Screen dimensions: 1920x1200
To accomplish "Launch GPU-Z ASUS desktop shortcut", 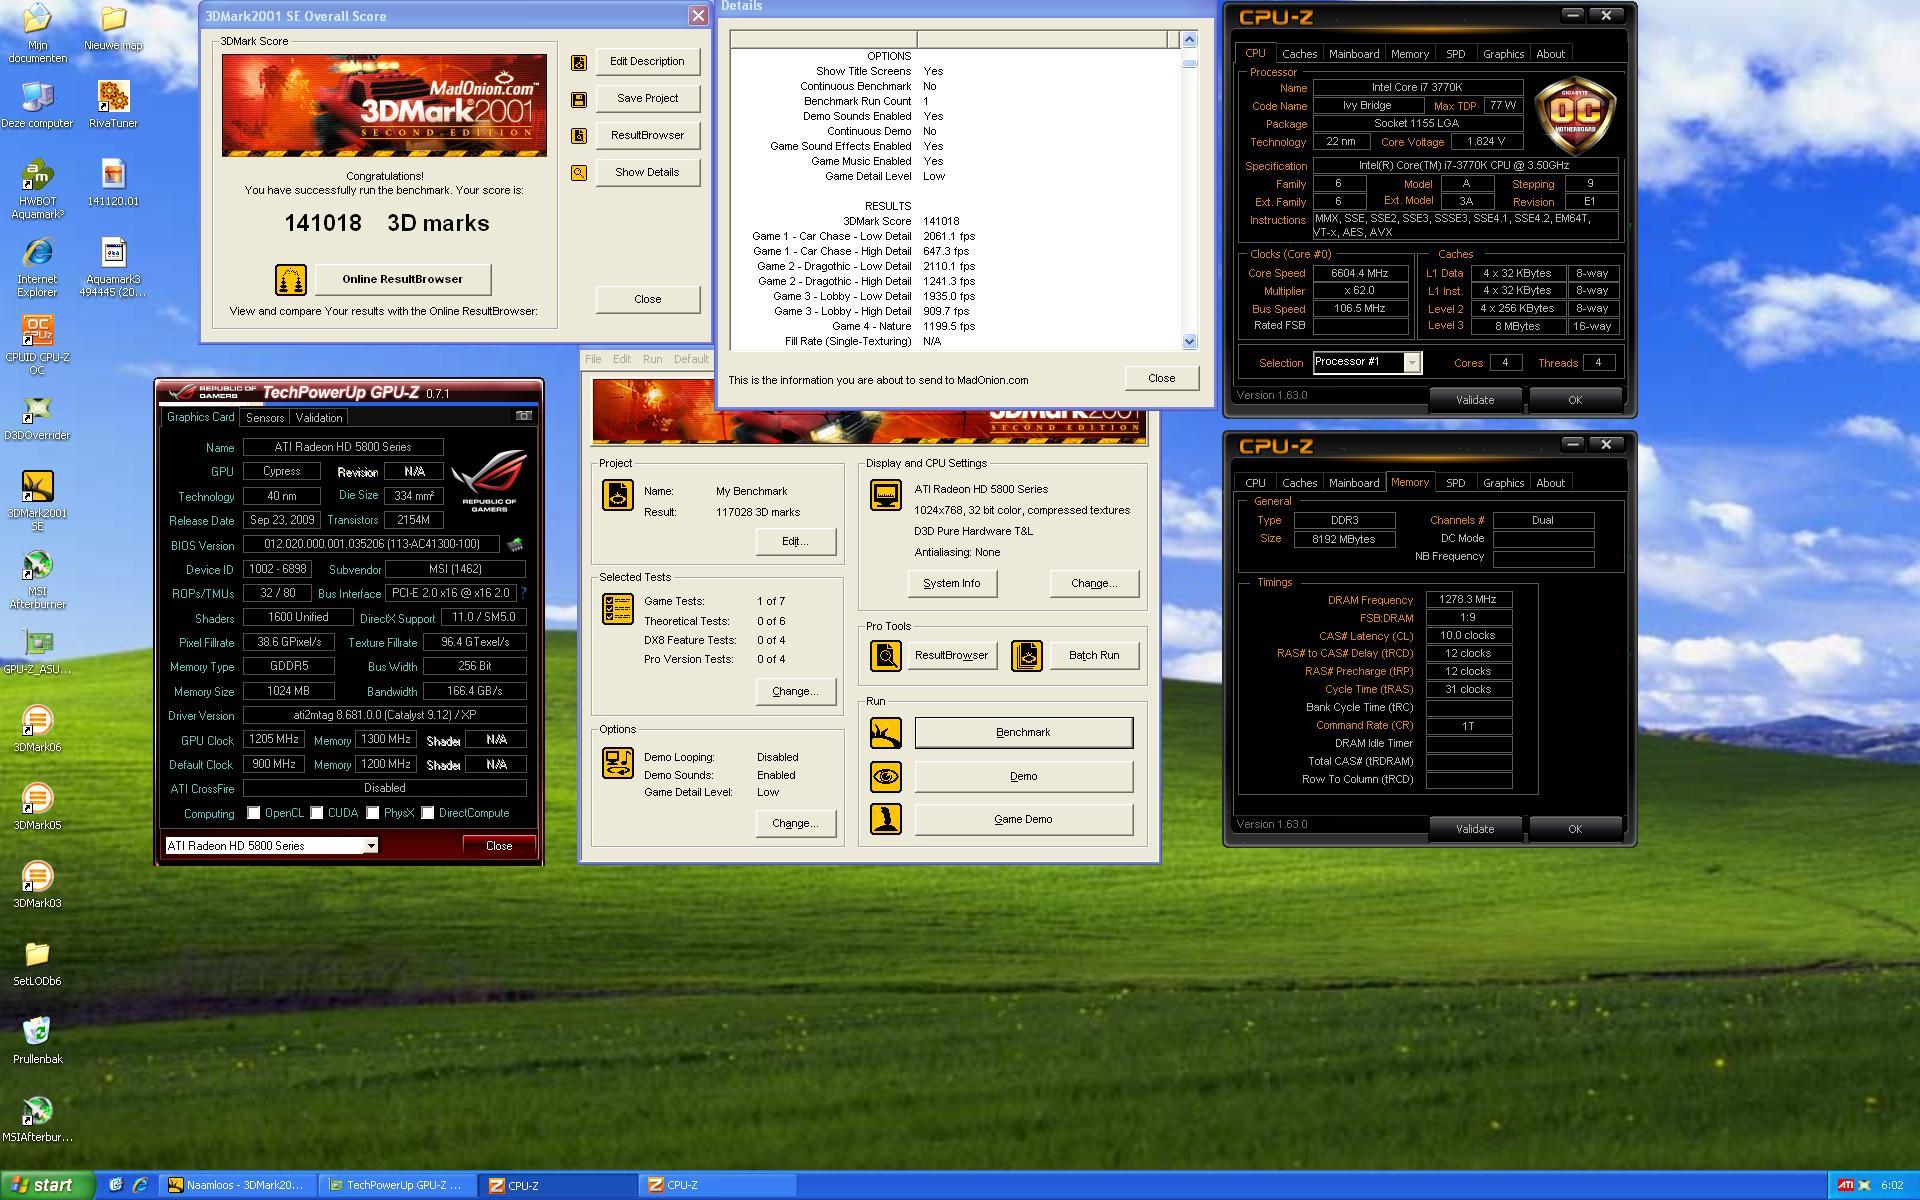I will [37, 652].
